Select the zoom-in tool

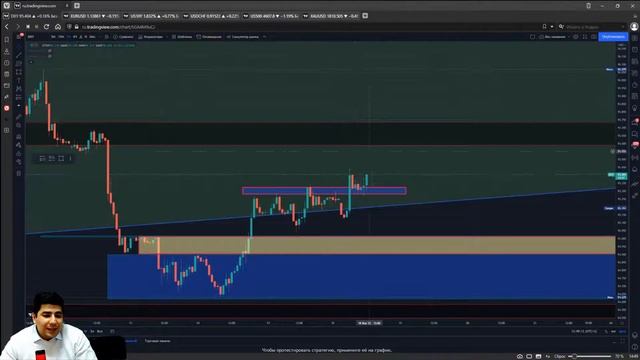[x=19, y=125]
